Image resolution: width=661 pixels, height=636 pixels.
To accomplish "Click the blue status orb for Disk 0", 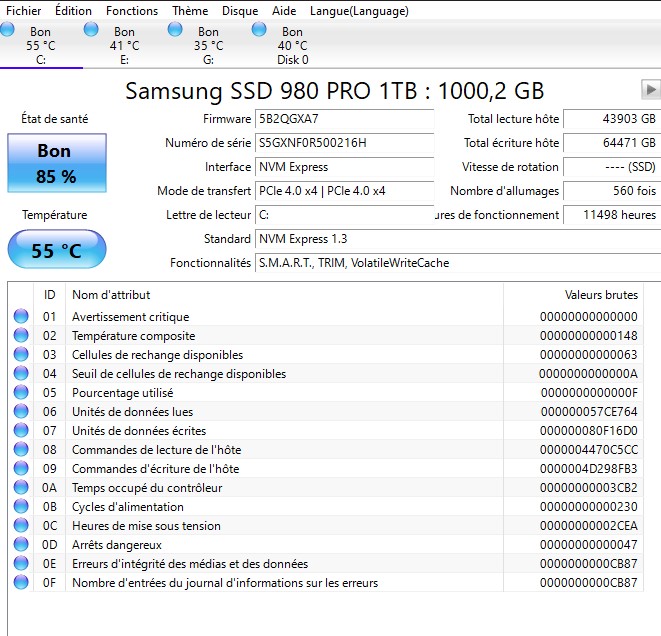I will [259, 30].
